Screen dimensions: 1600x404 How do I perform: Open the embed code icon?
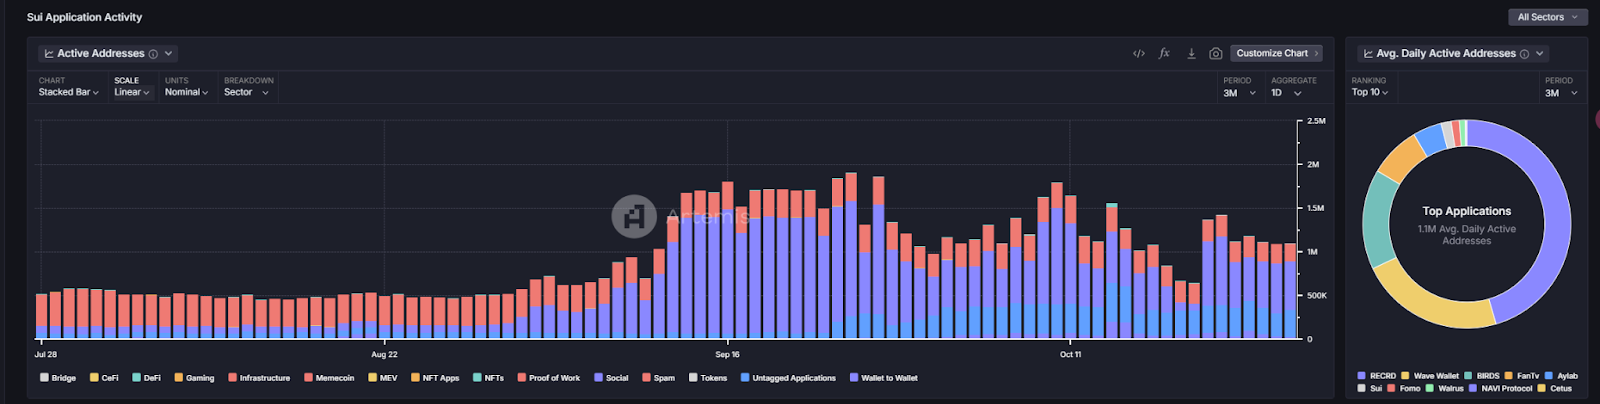tap(1139, 53)
